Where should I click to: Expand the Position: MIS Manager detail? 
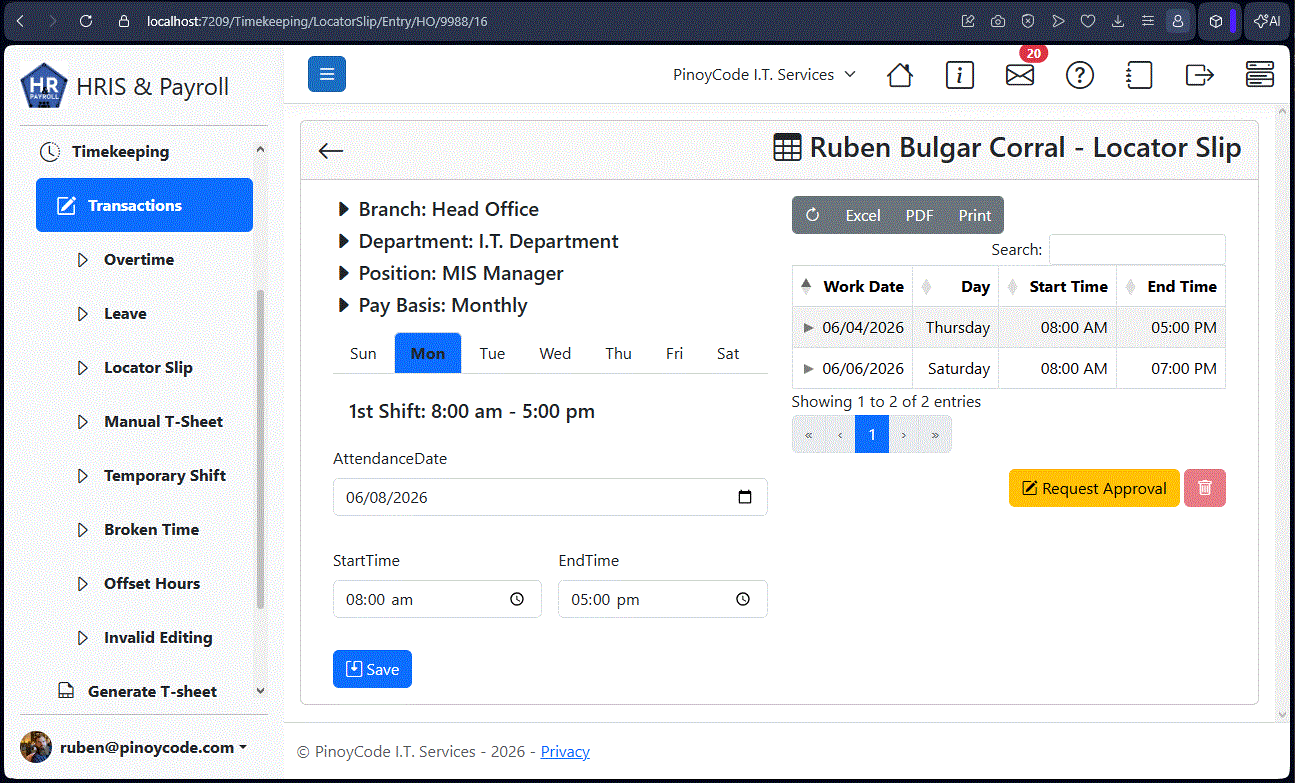point(451,273)
